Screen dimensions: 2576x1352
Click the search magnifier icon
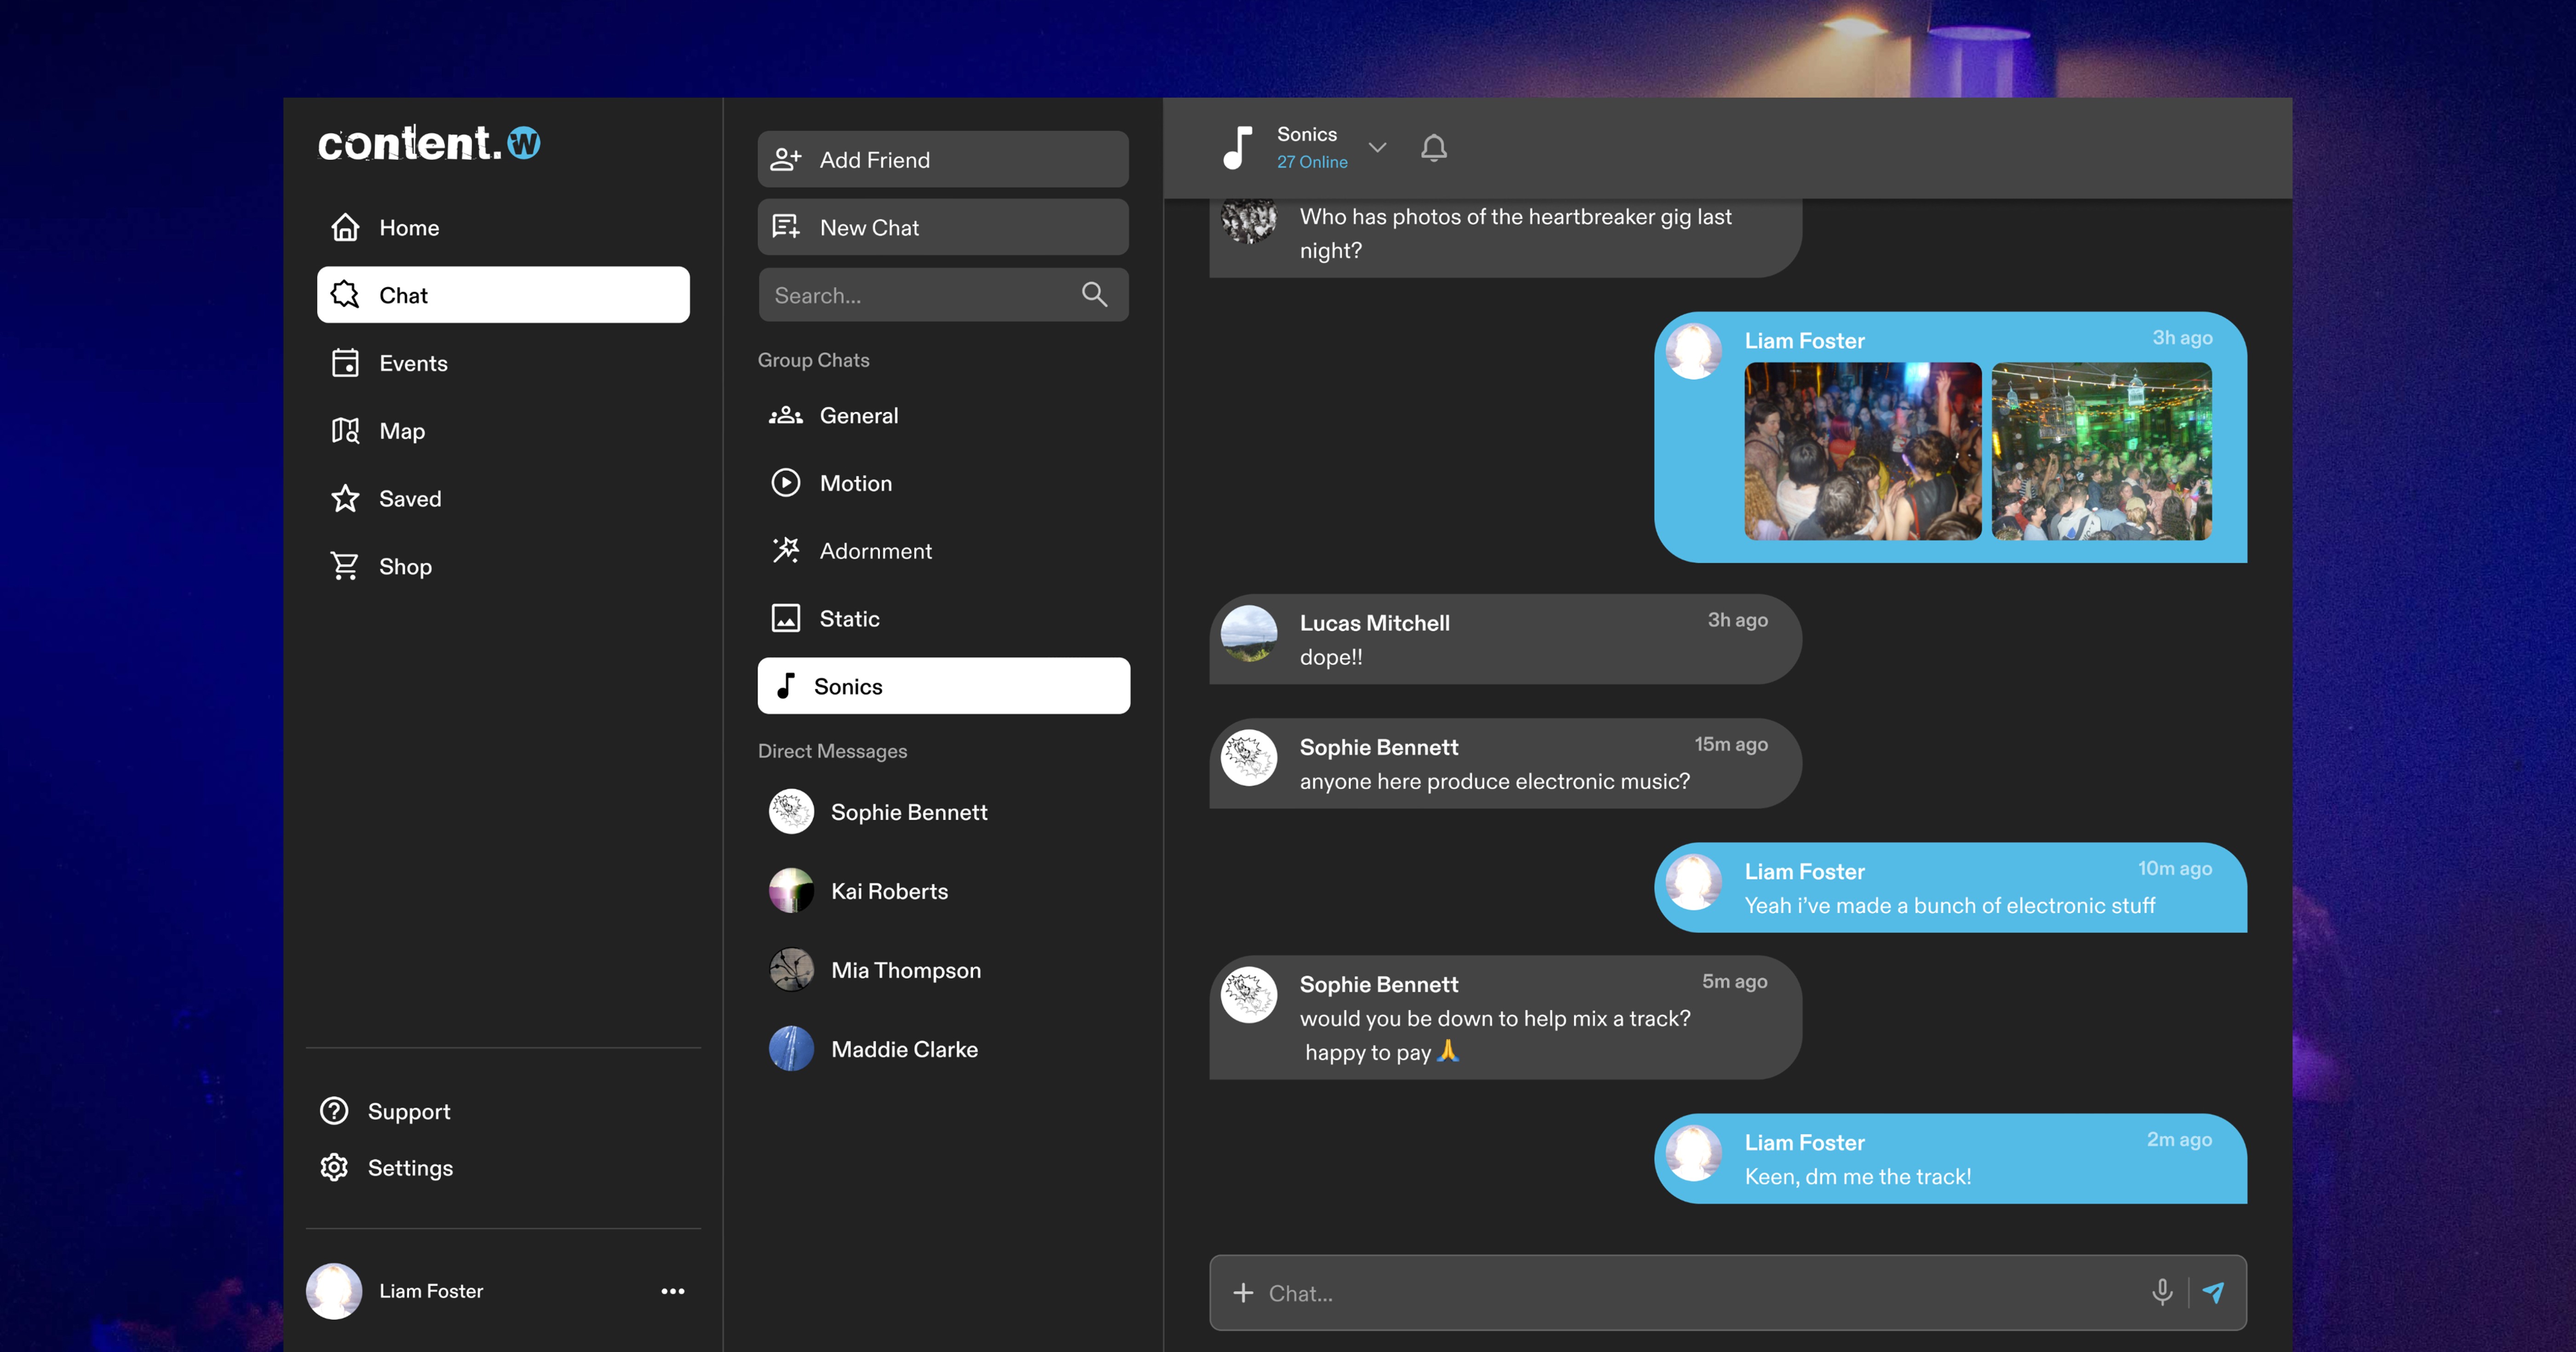(x=1094, y=295)
